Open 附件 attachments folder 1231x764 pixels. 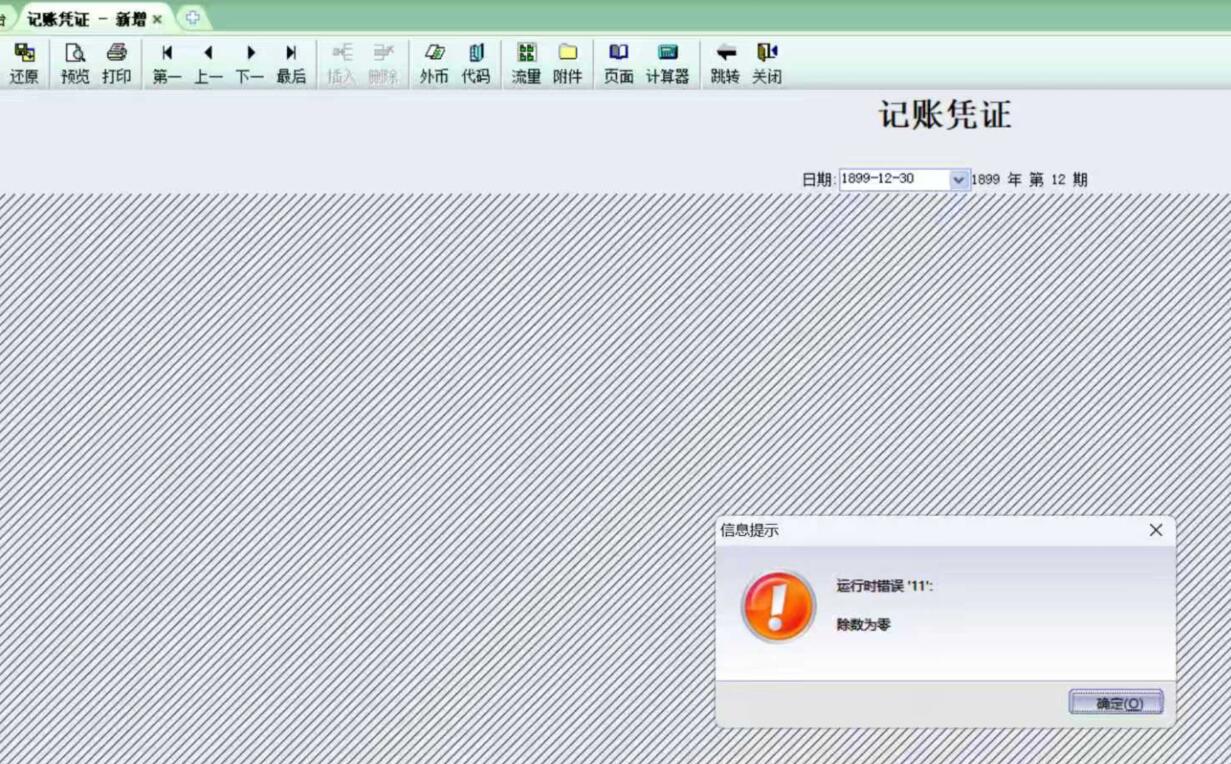pos(568,63)
